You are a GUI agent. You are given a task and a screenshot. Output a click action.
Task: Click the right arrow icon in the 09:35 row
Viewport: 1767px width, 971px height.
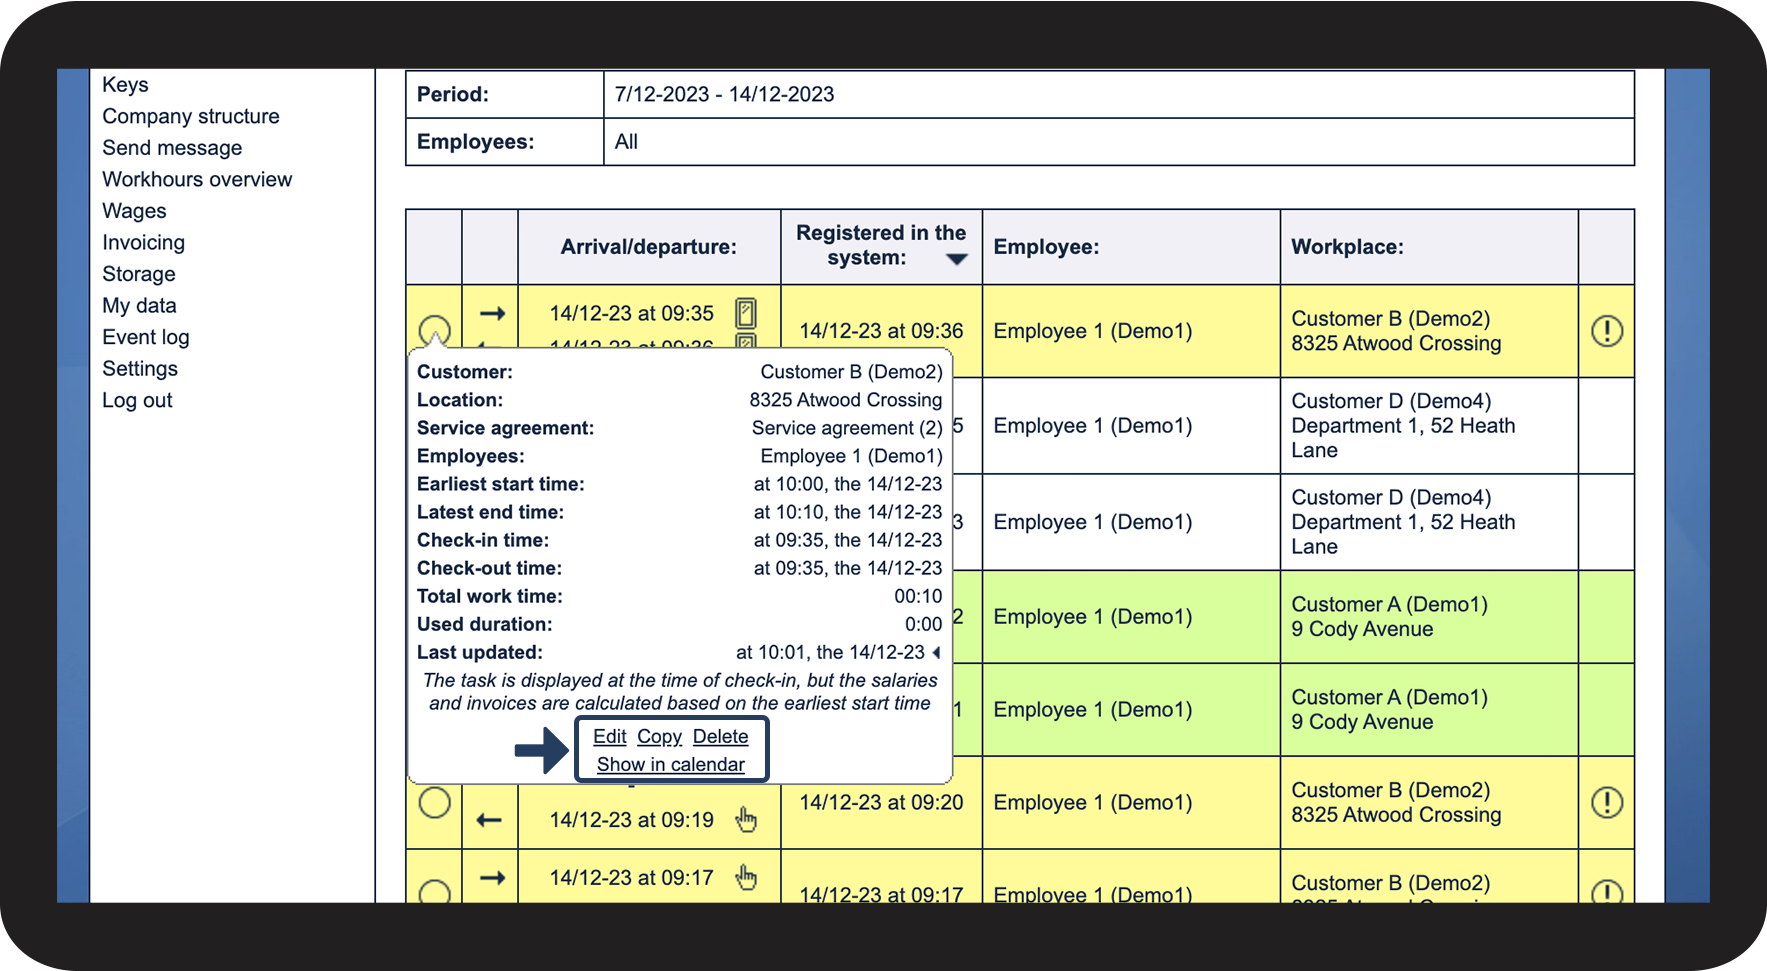coord(492,313)
